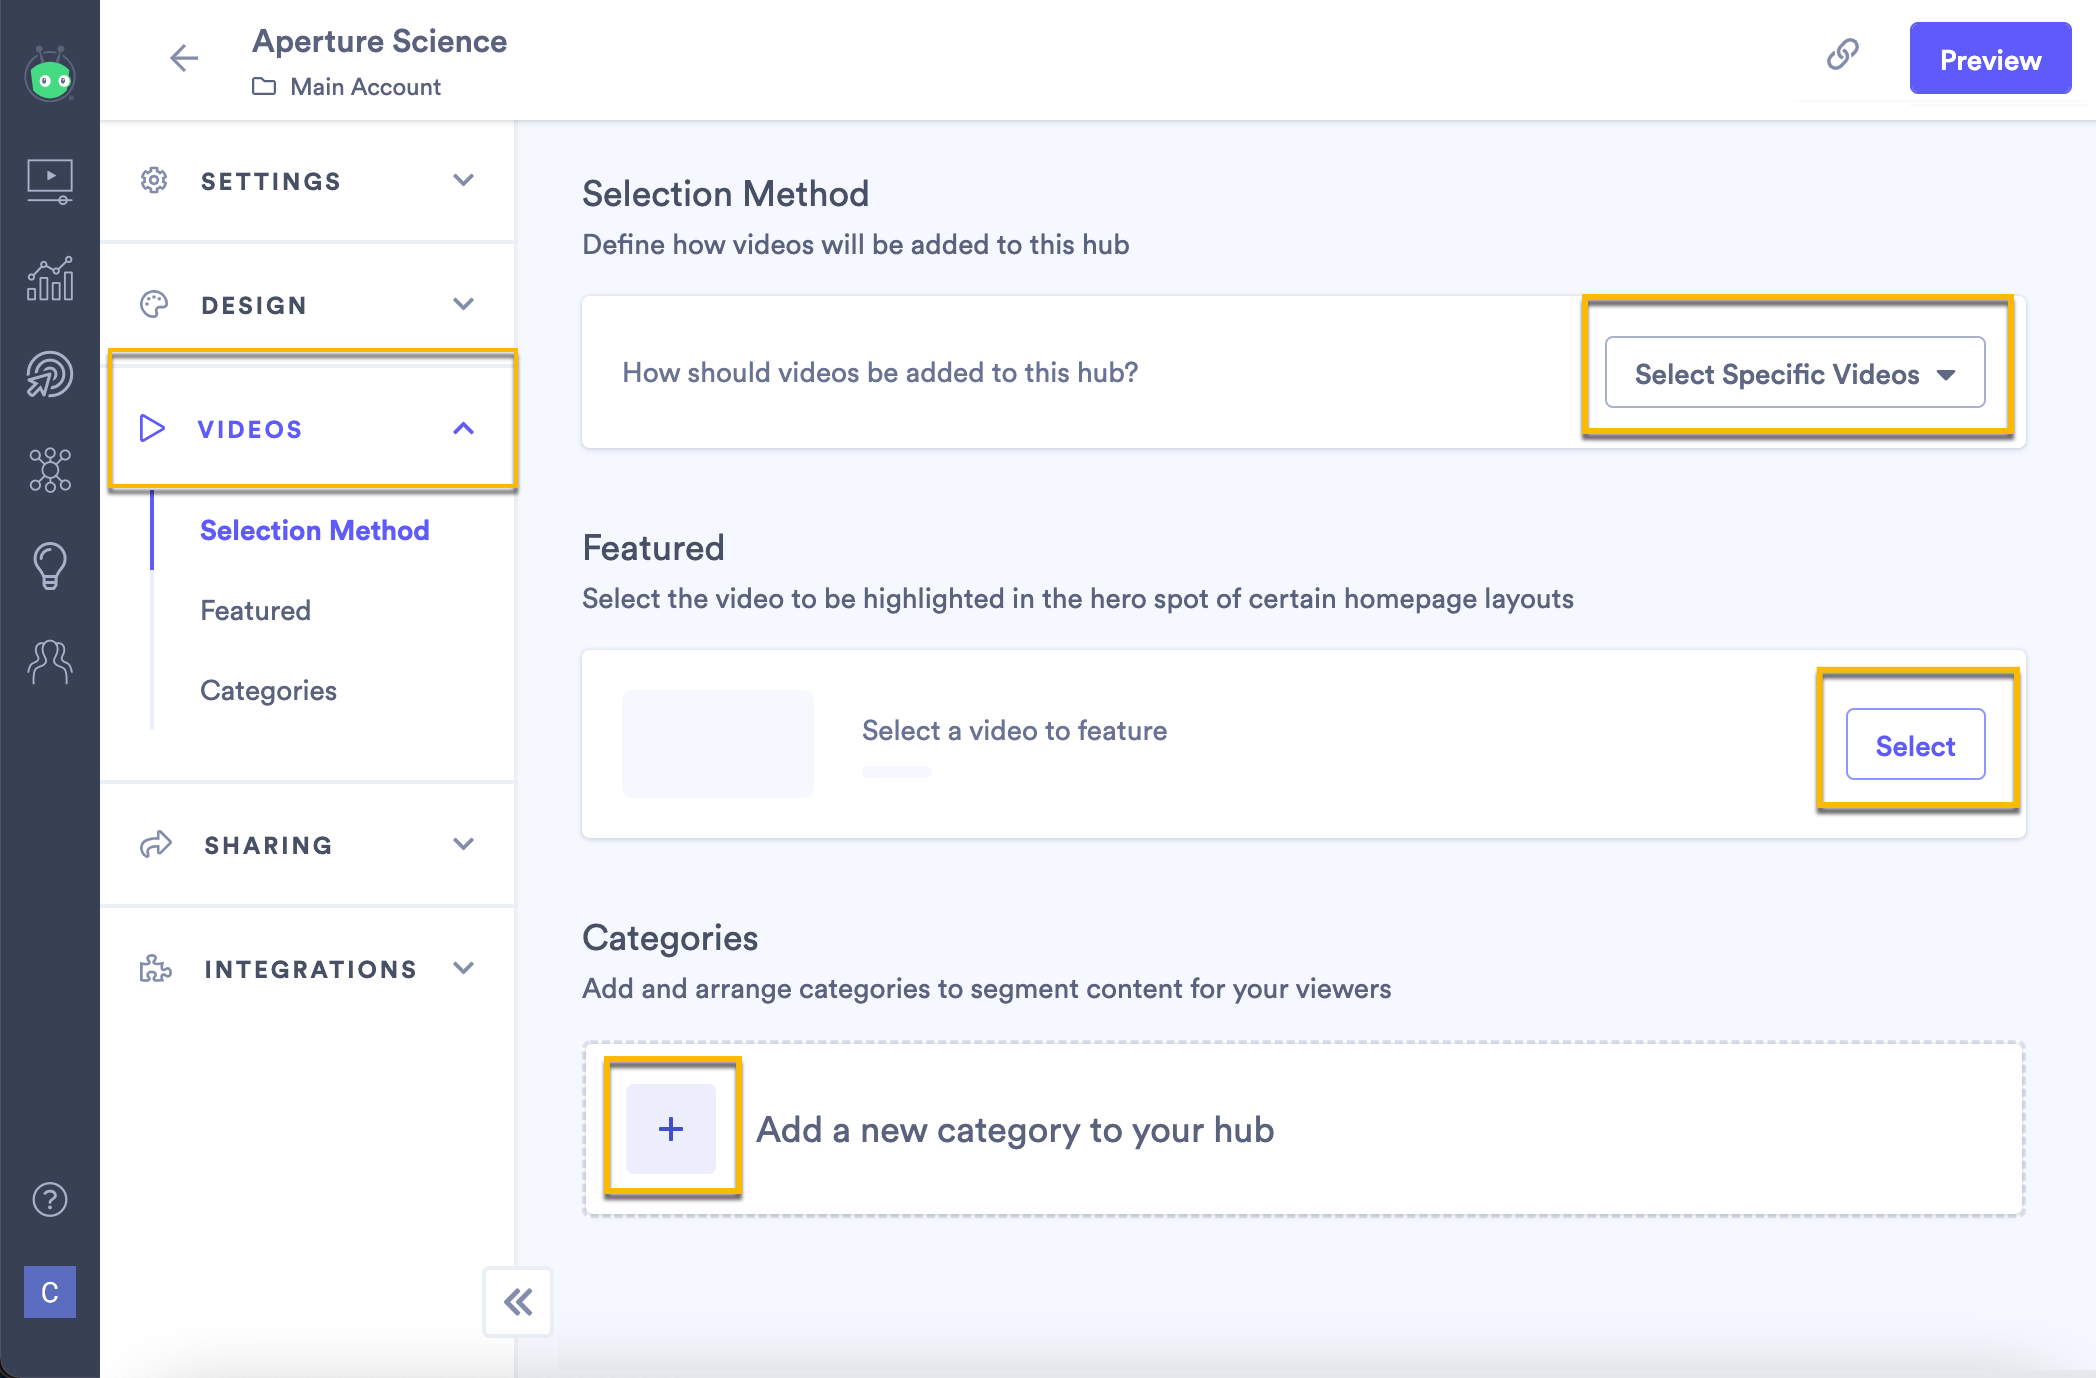Viewport: 2096px width, 1378px height.
Task: Copy hub link with chain icon
Action: pos(1842,54)
